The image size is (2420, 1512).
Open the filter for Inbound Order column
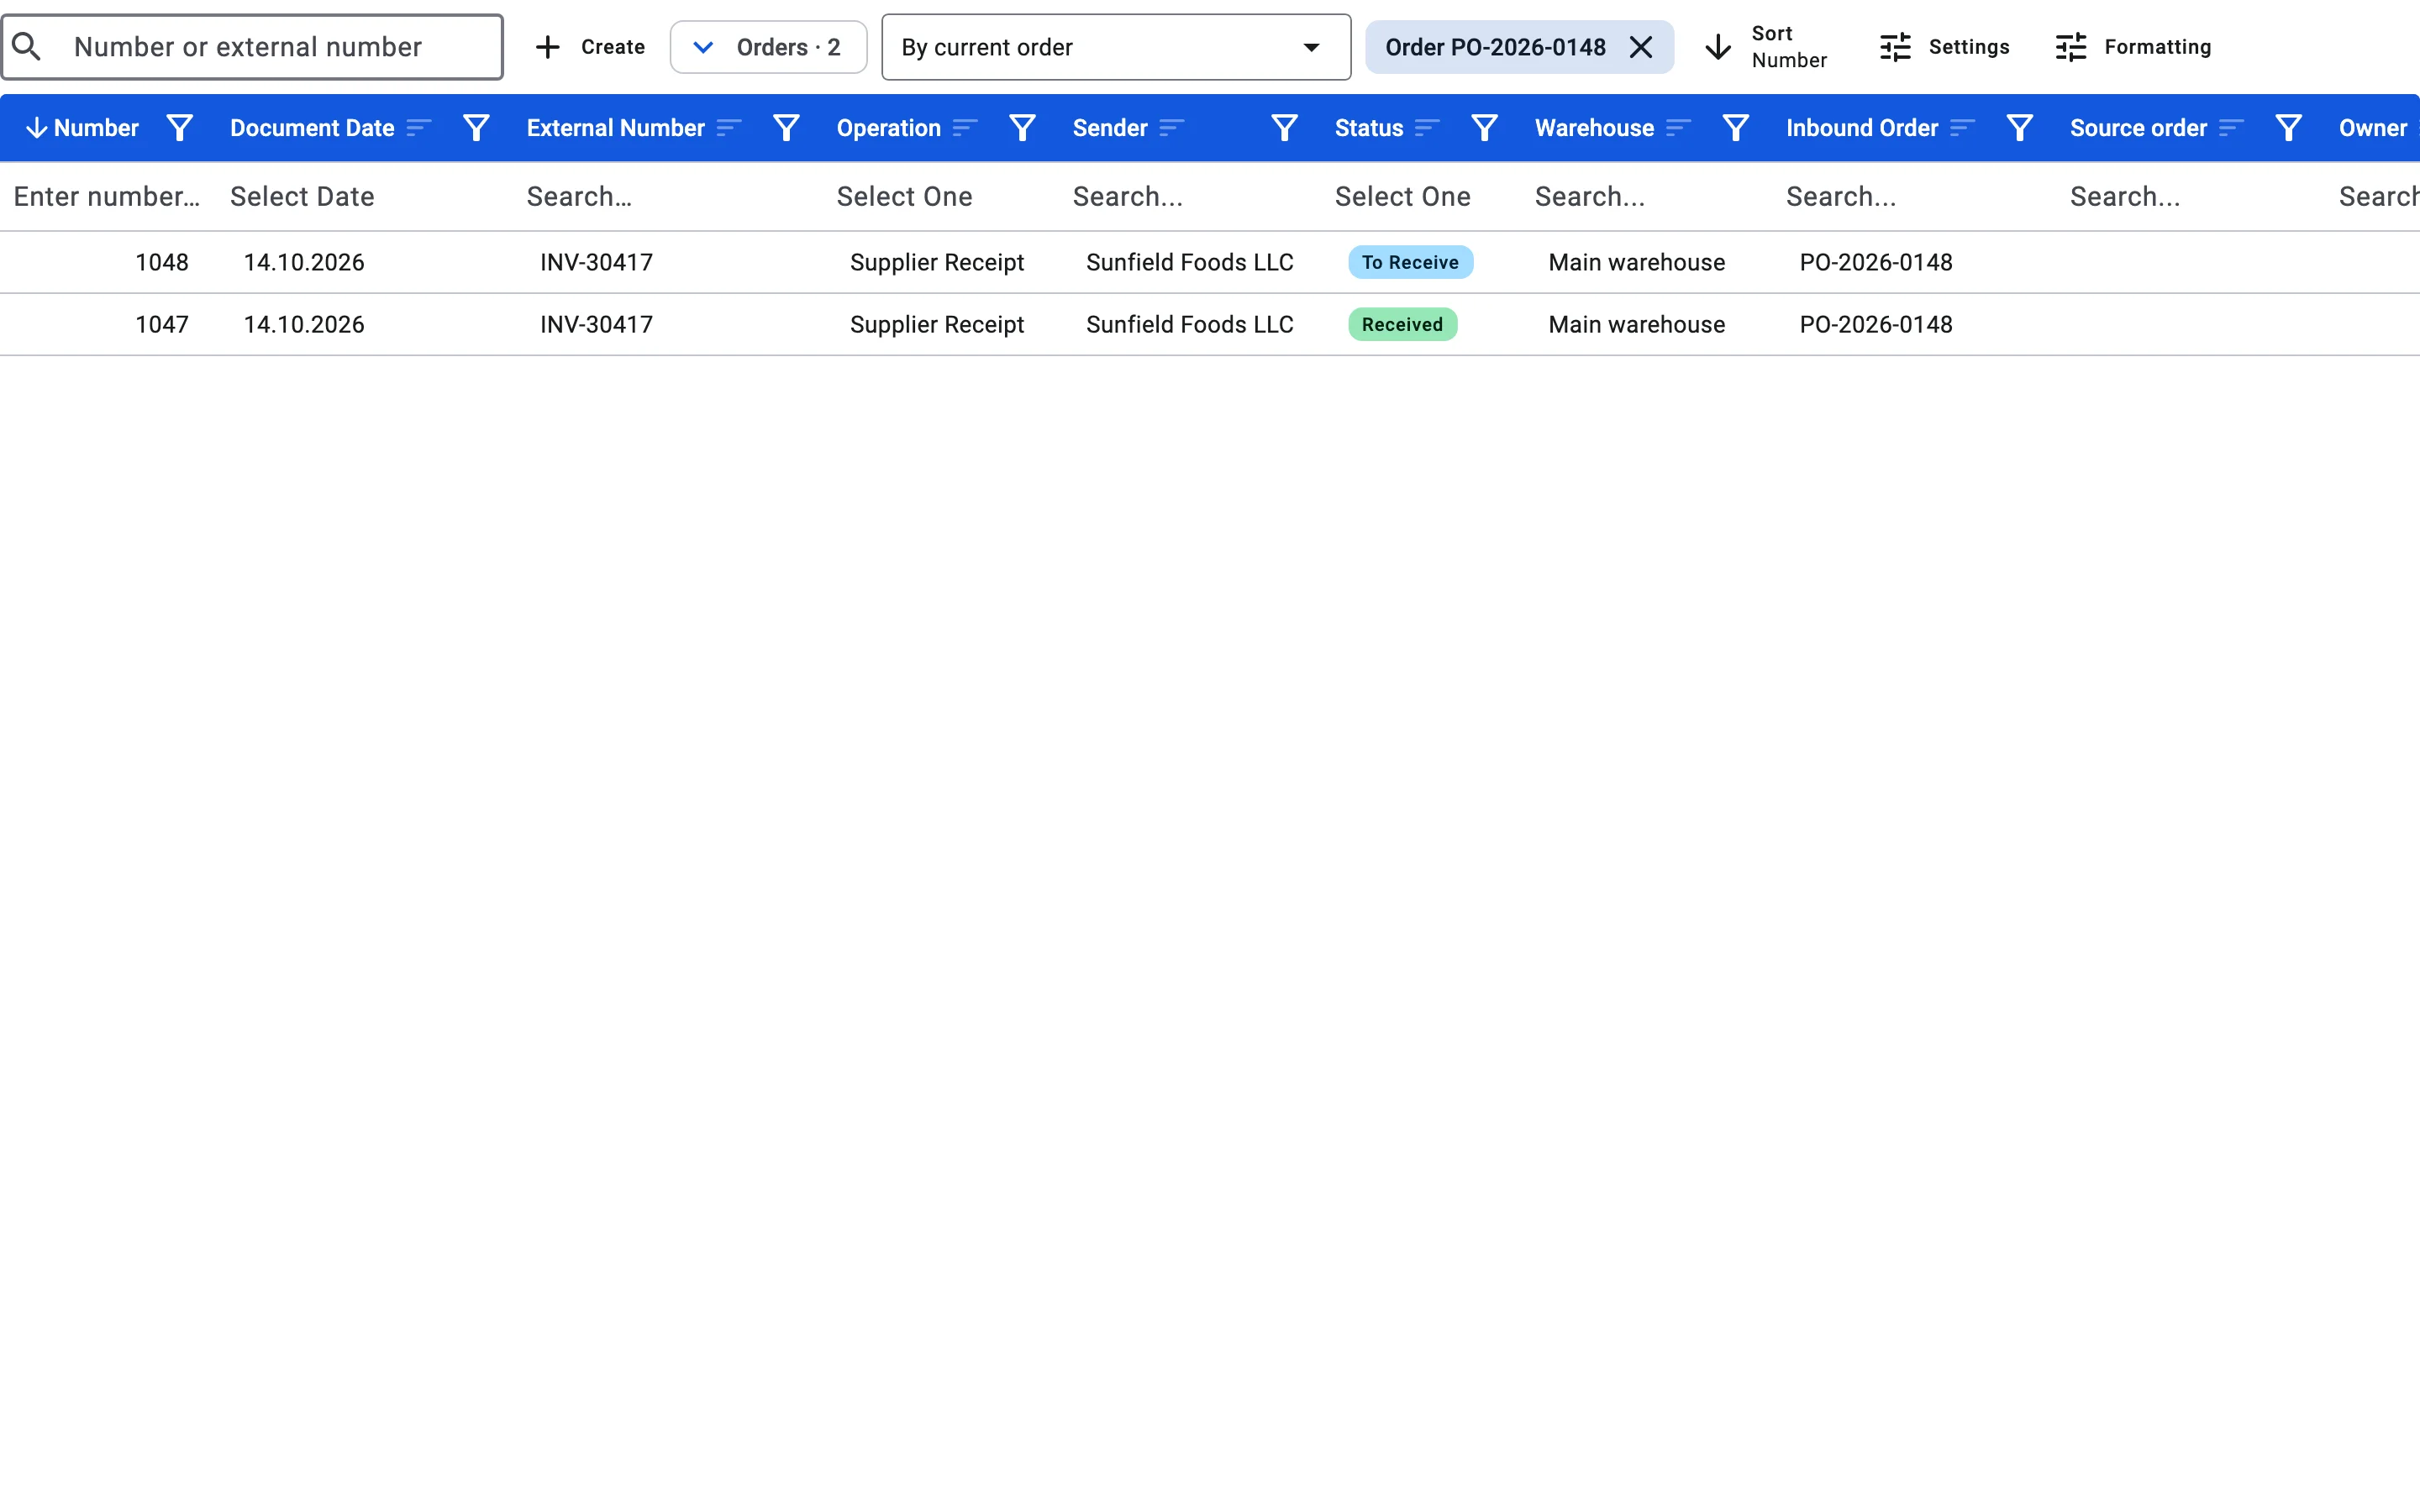[2020, 128]
